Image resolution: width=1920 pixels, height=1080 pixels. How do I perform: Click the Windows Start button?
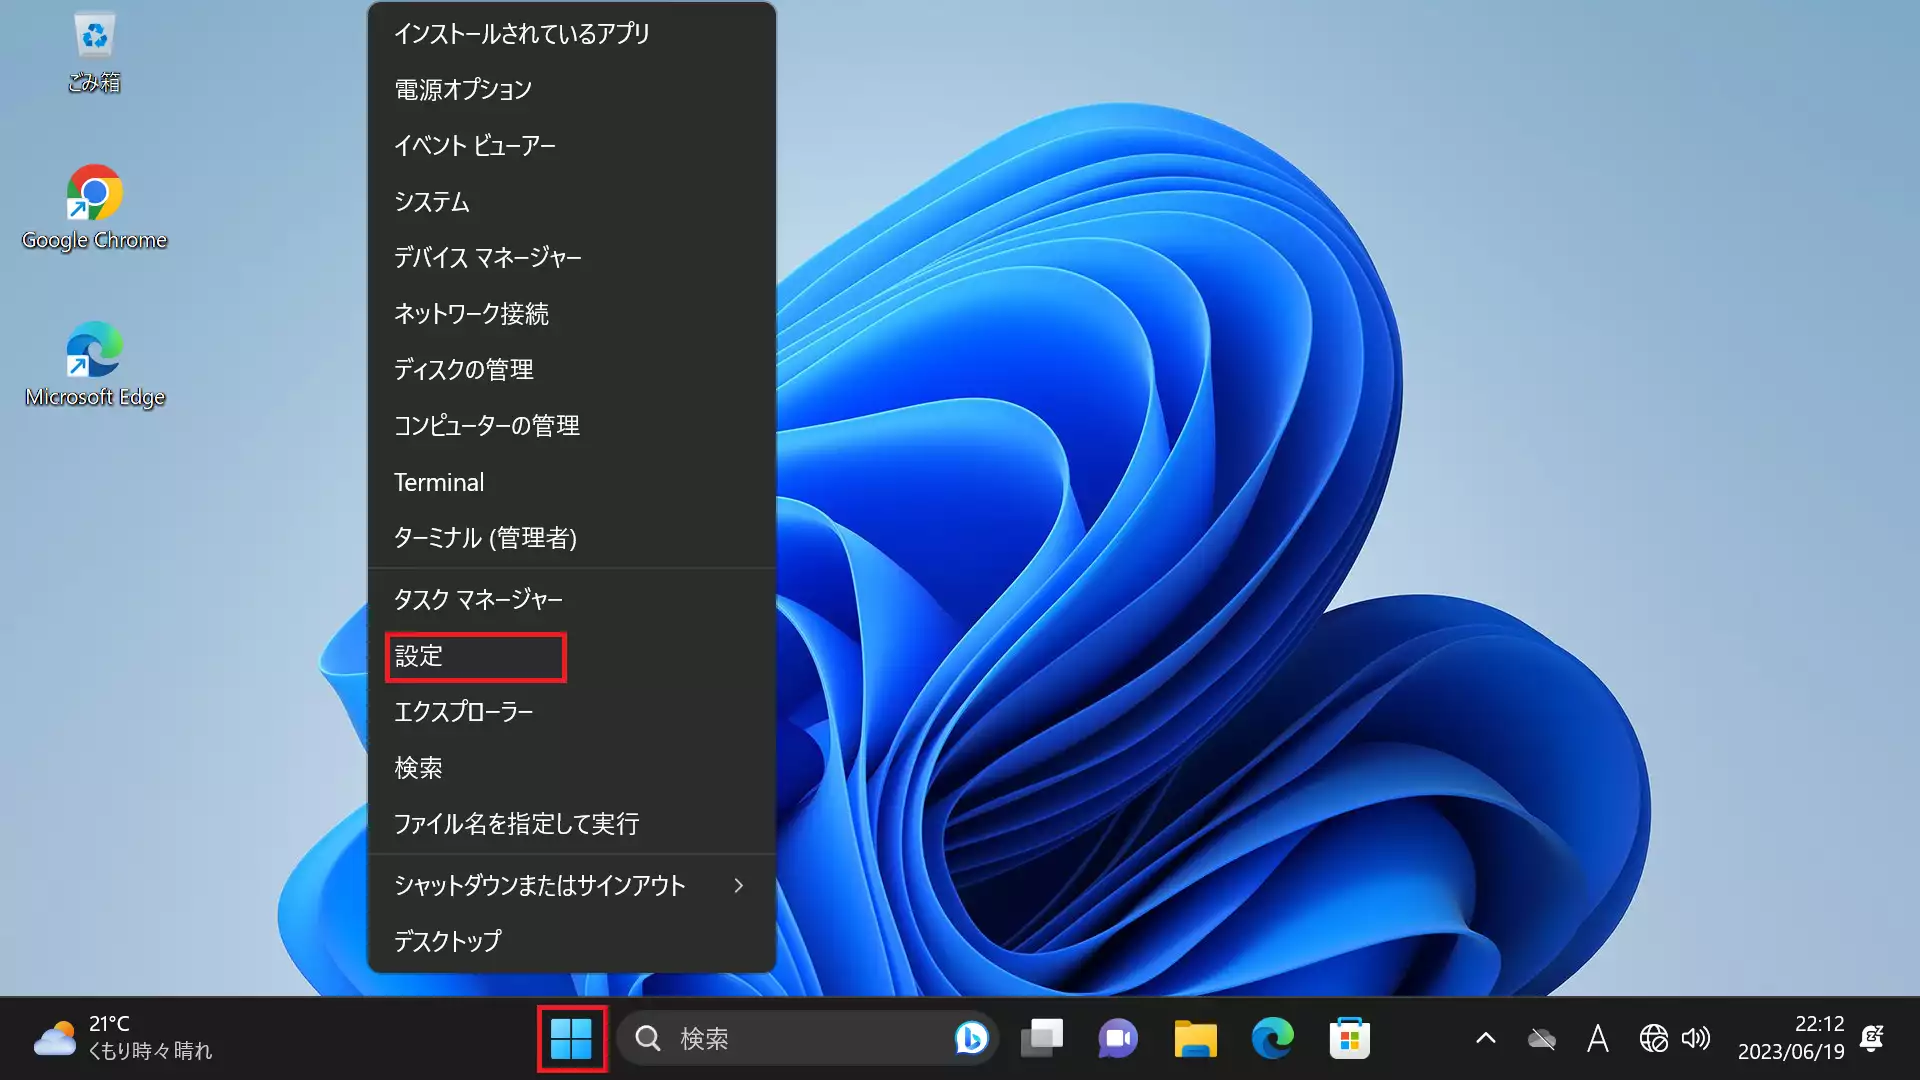[x=571, y=1039]
